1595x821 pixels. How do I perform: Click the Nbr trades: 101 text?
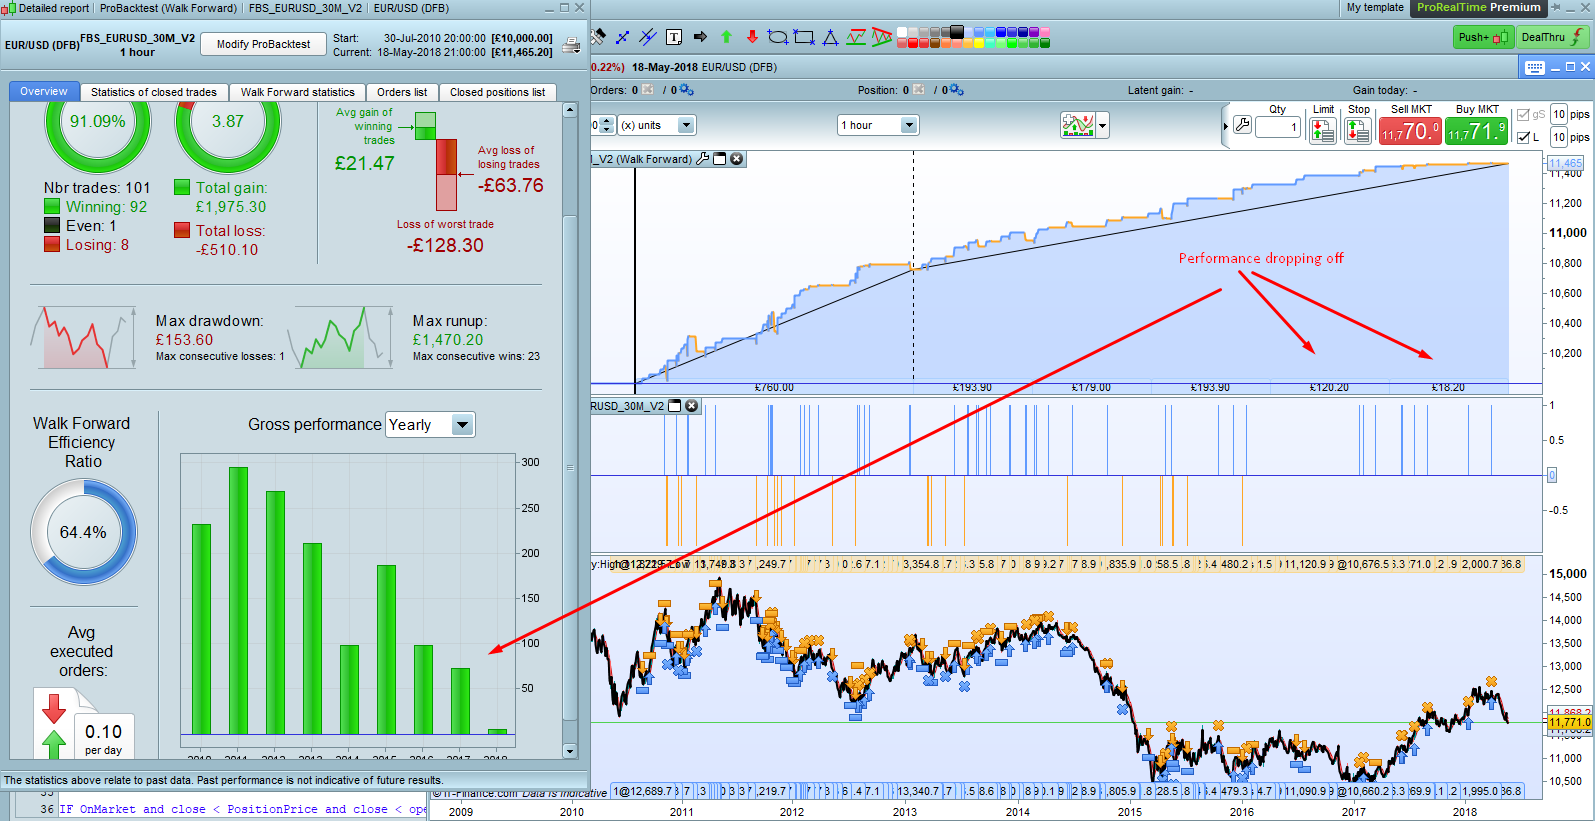(x=97, y=188)
